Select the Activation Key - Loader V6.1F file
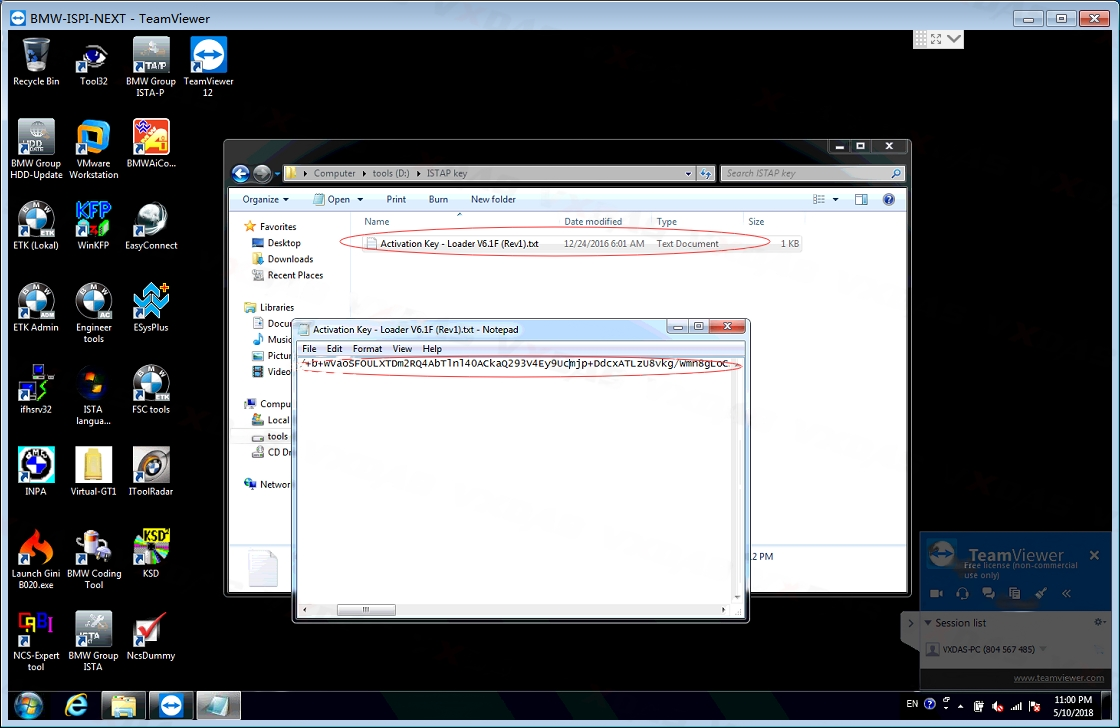1120x728 pixels. pyautogui.click(x=582, y=244)
